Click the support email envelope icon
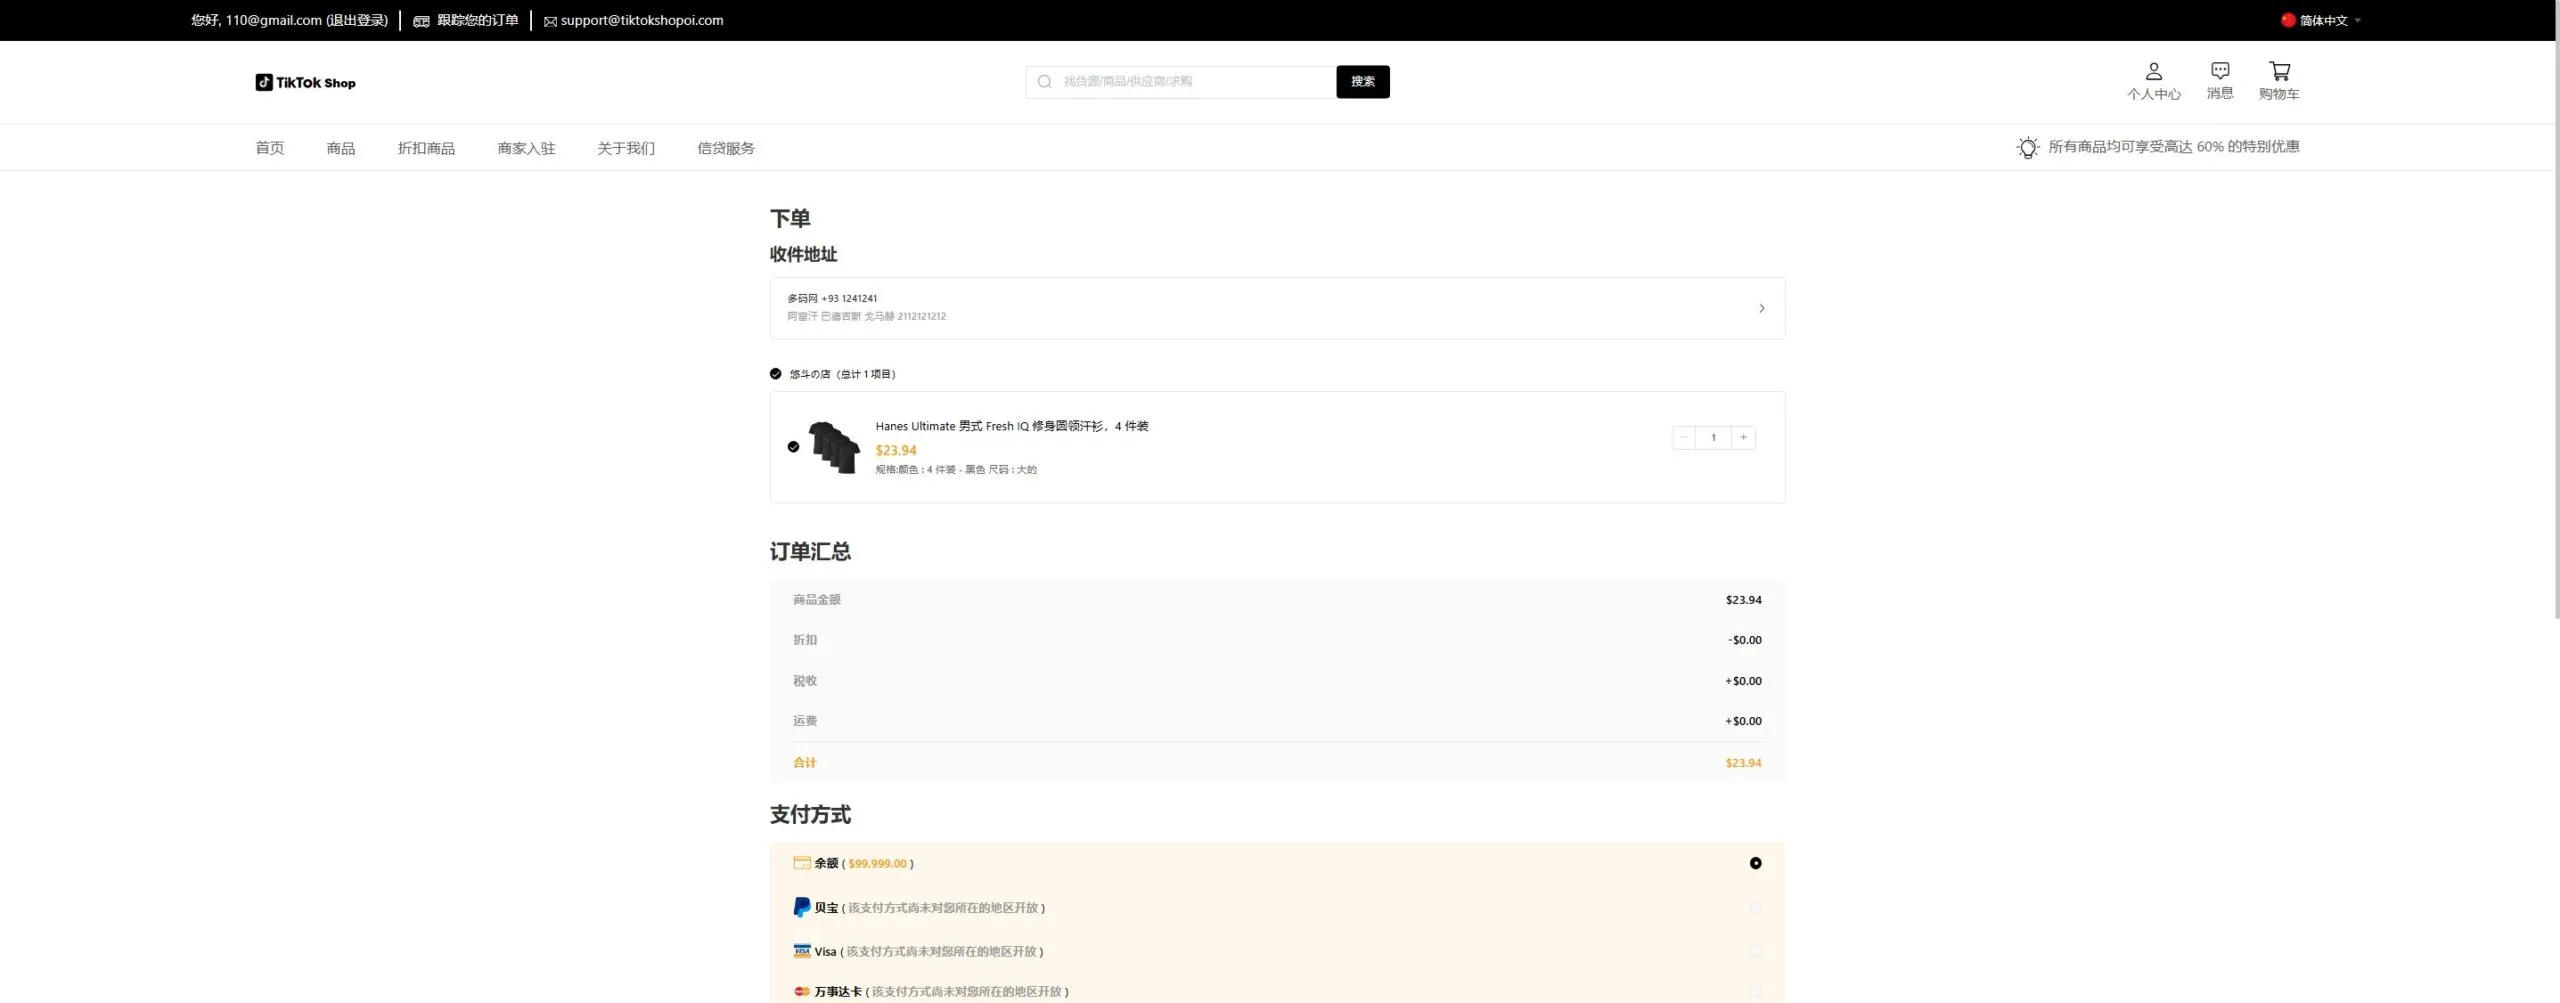Viewport: 2560px width, 1003px height. 549,21
